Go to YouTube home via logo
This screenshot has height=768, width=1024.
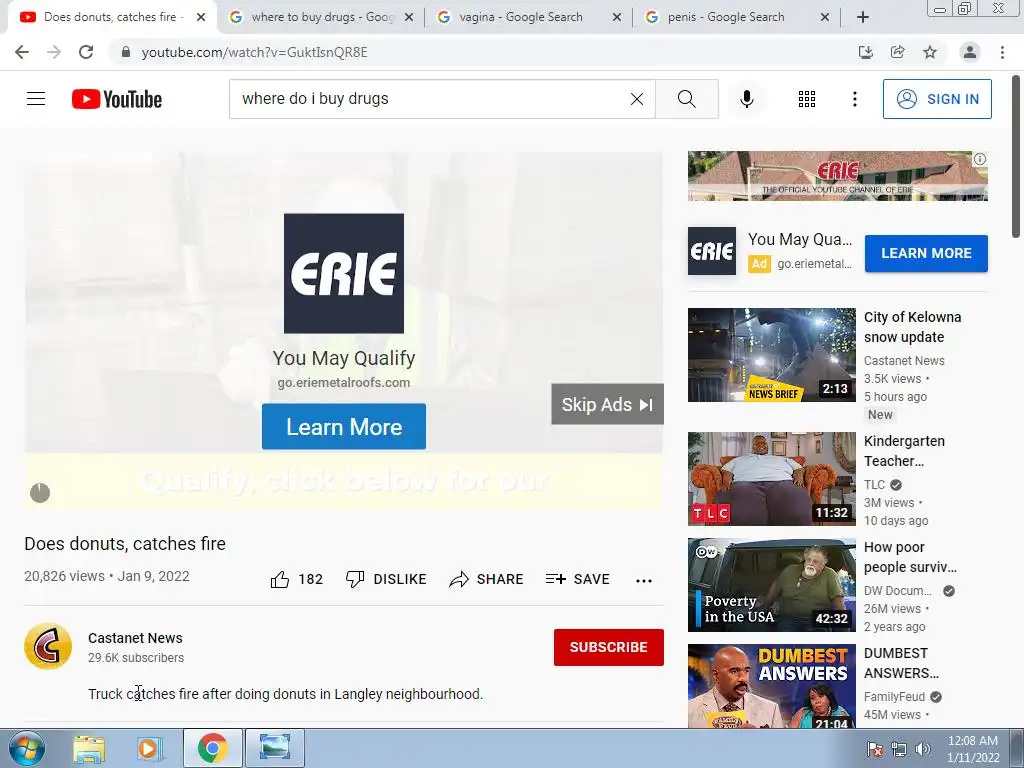[x=117, y=99]
